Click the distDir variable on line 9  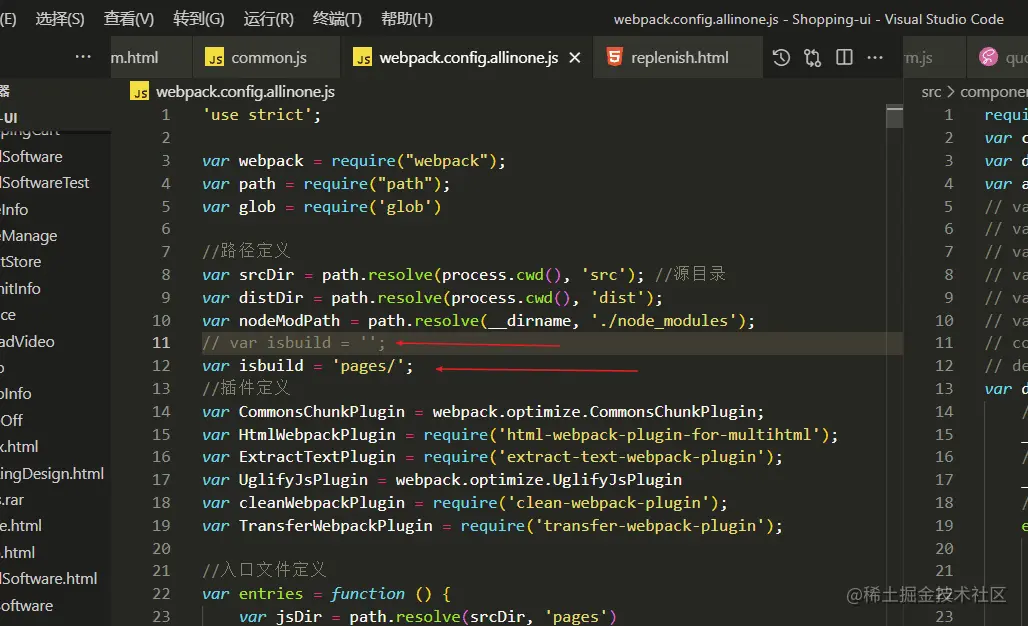[x=271, y=298]
